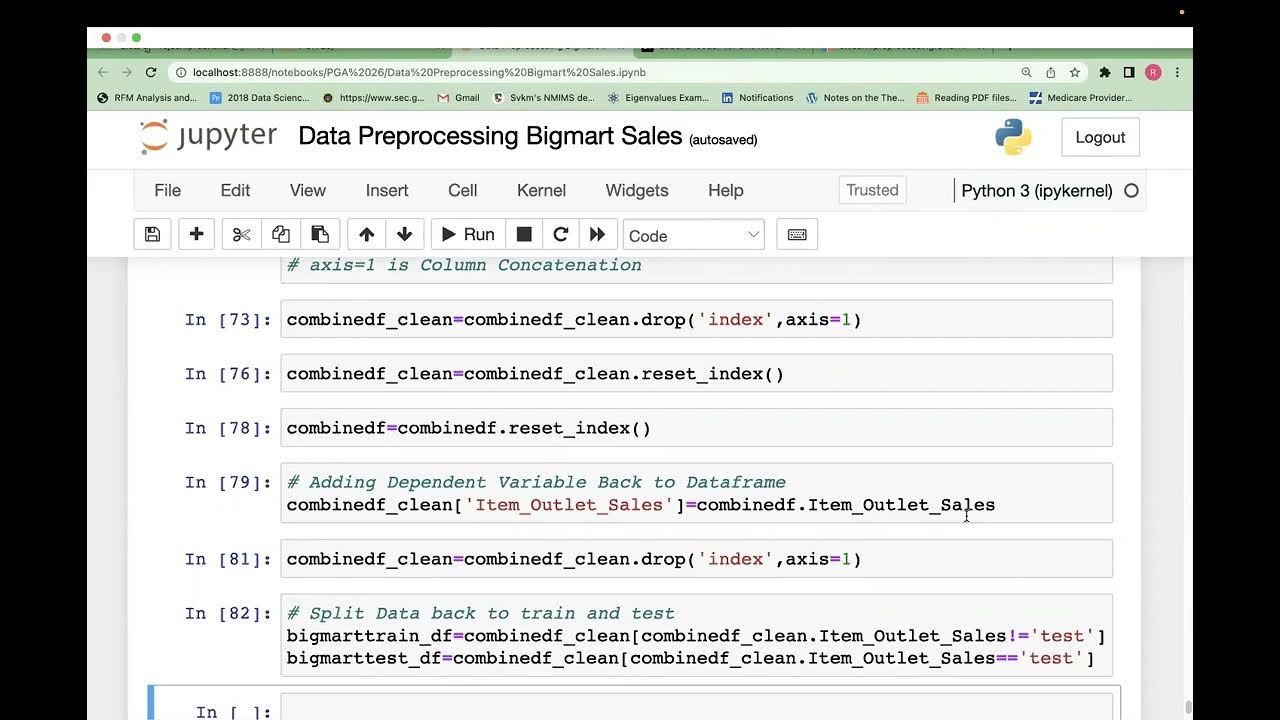The height and width of the screenshot is (720, 1280).
Task: Go forward with the browser forward arrow
Action: click(127, 72)
